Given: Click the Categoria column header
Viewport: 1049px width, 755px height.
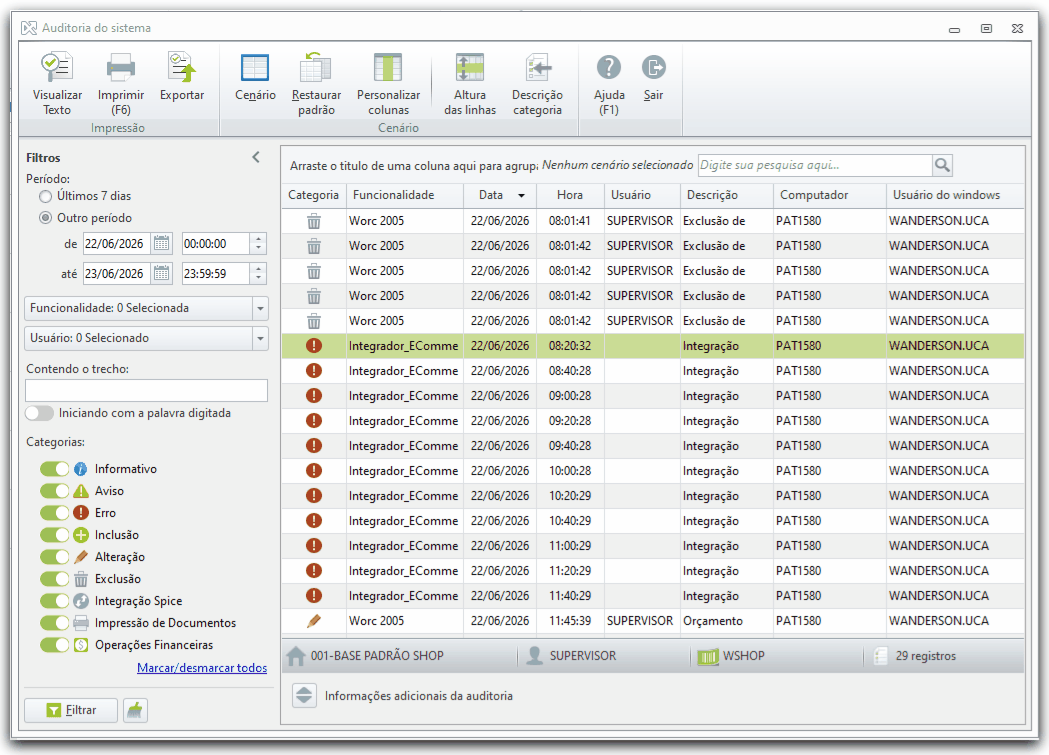Looking at the screenshot, I should coord(313,195).
